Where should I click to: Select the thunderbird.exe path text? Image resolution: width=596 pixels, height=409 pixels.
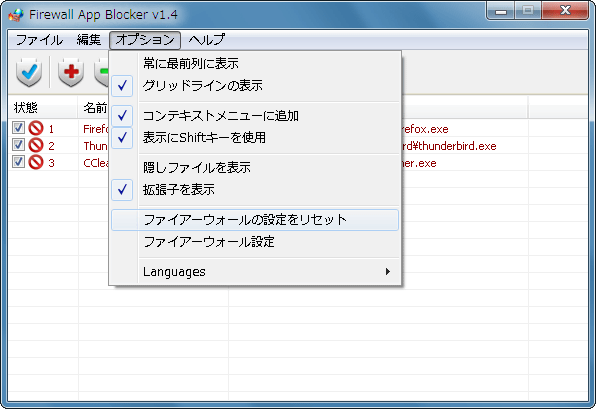pyautogui.click(x=449, y=146)
